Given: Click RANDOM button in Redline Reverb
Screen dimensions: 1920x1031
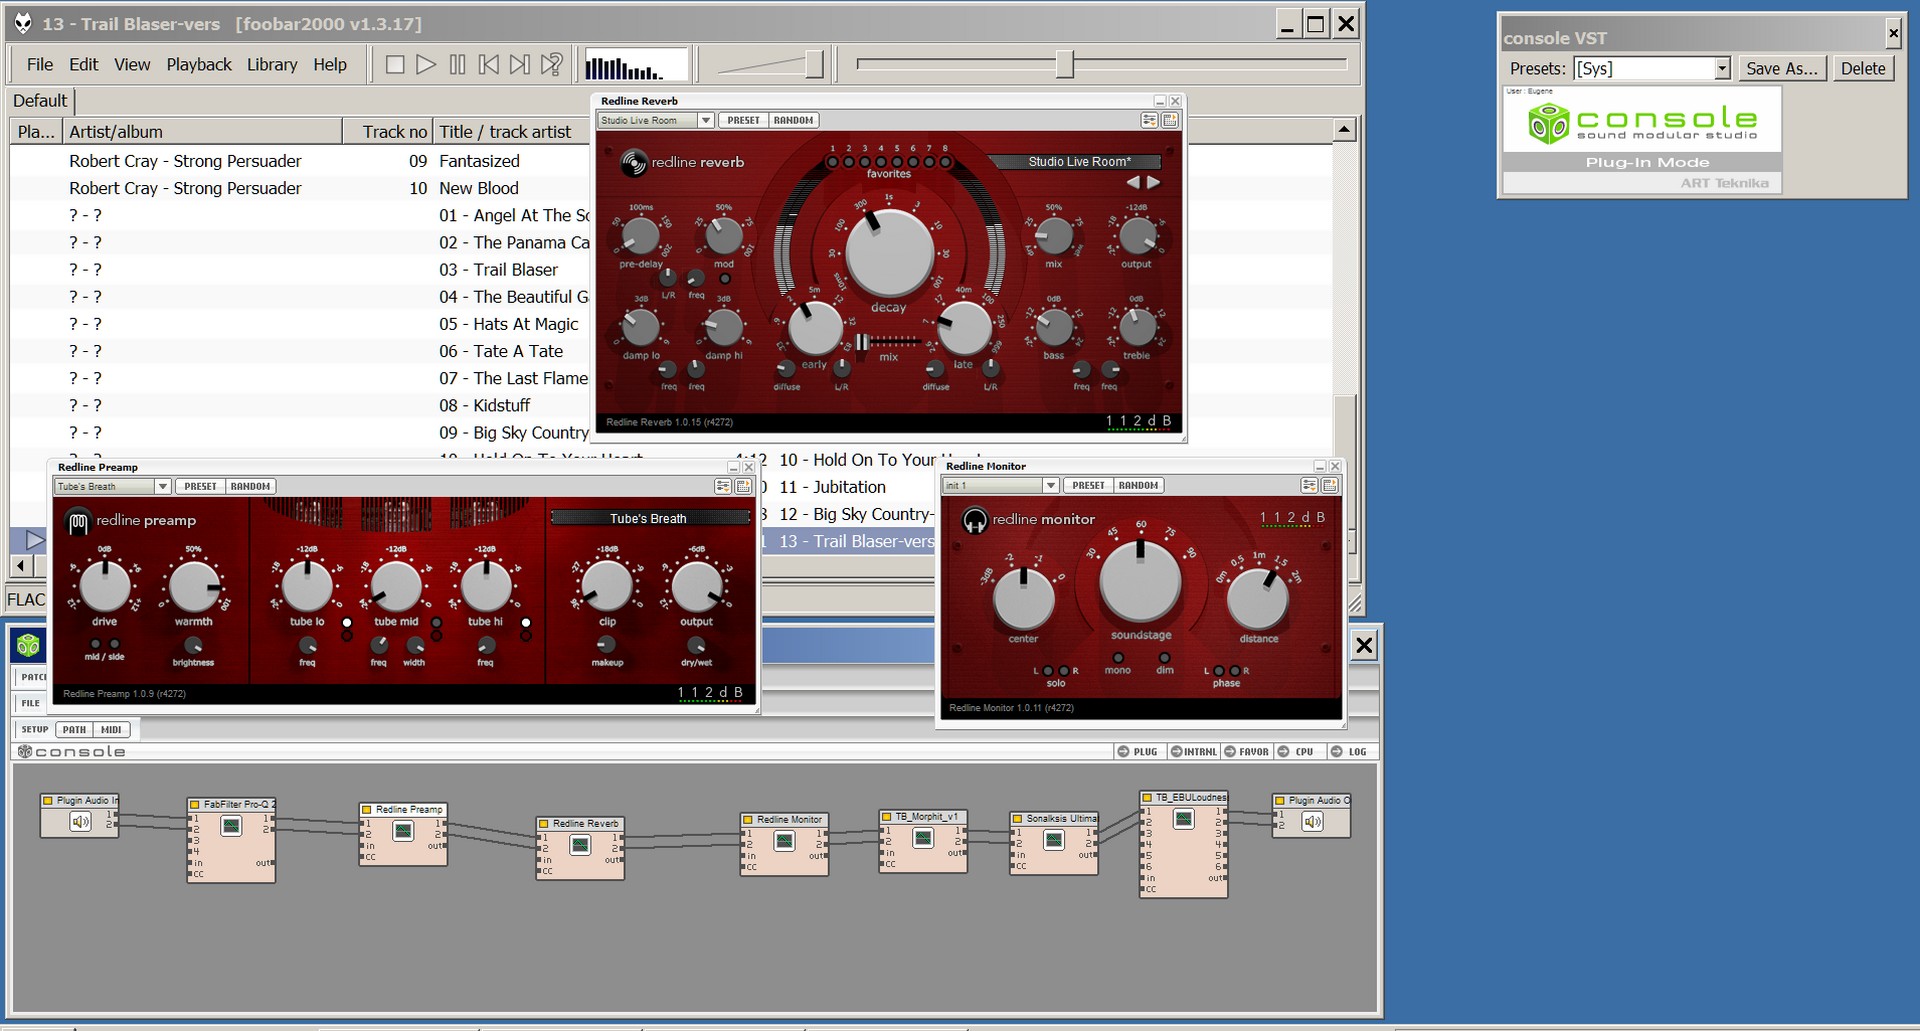Looking at the screenshot, I should point(794,120).
